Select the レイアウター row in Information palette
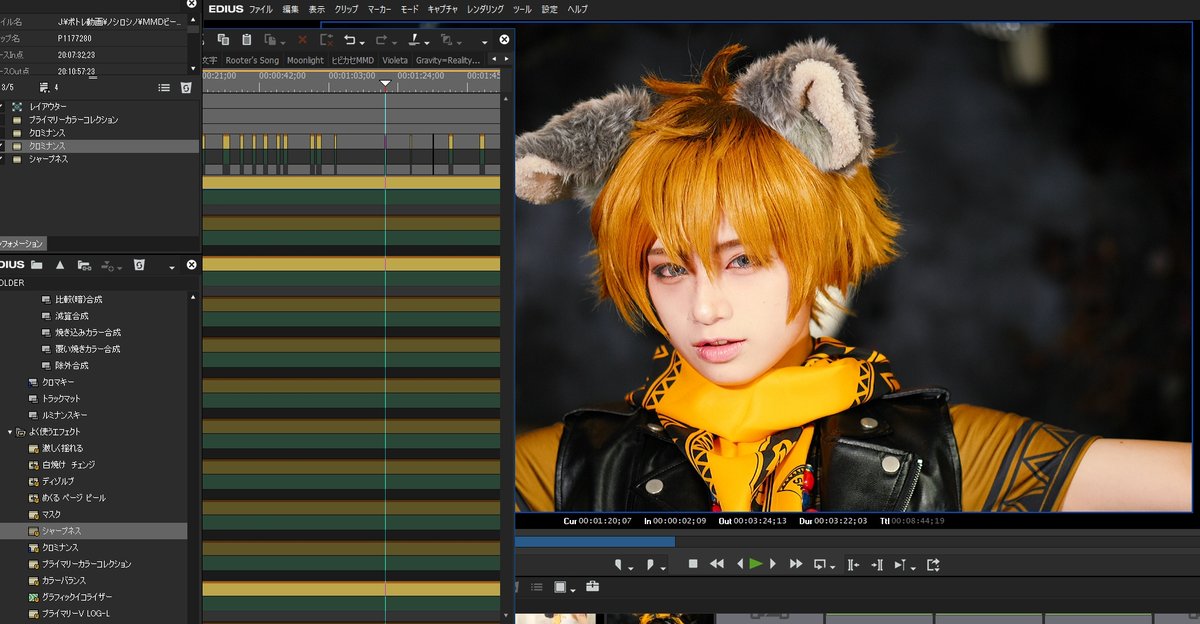 (x=100, y=106)
